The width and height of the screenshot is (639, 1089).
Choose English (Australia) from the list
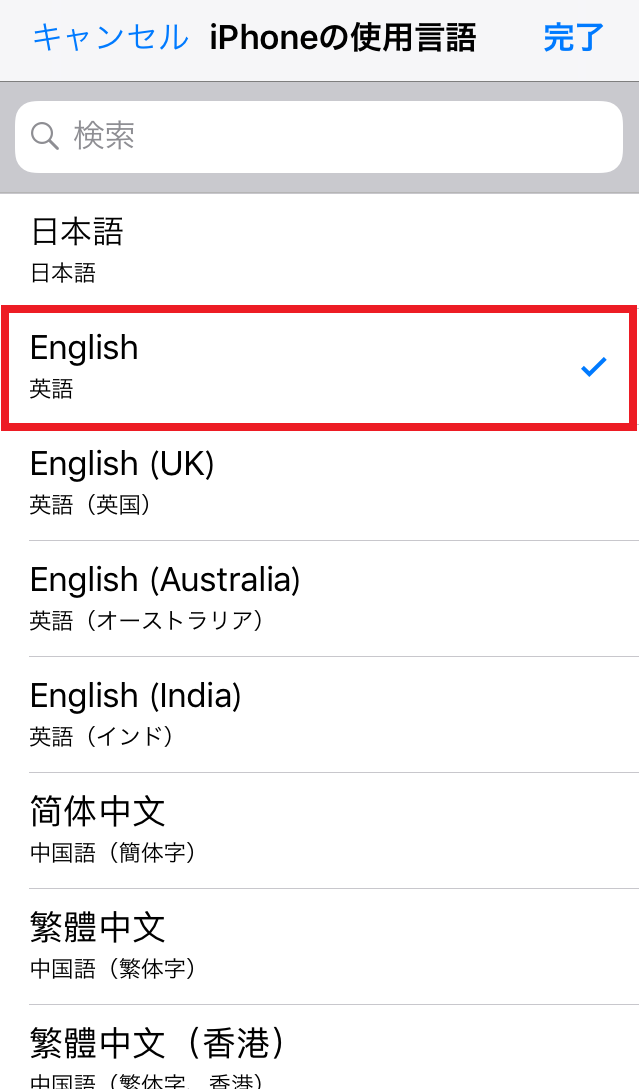(320, 599)
